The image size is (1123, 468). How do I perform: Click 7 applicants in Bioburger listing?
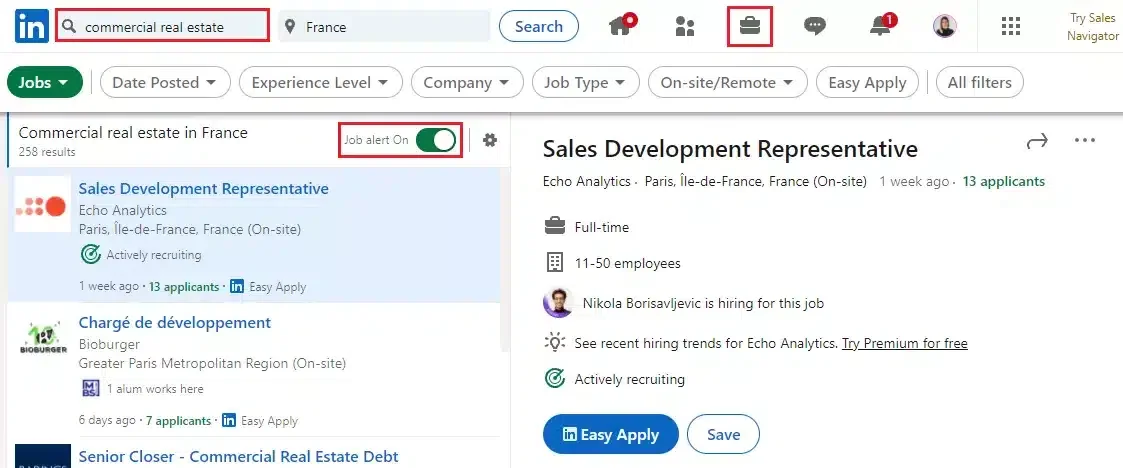[x=178, y=421]
